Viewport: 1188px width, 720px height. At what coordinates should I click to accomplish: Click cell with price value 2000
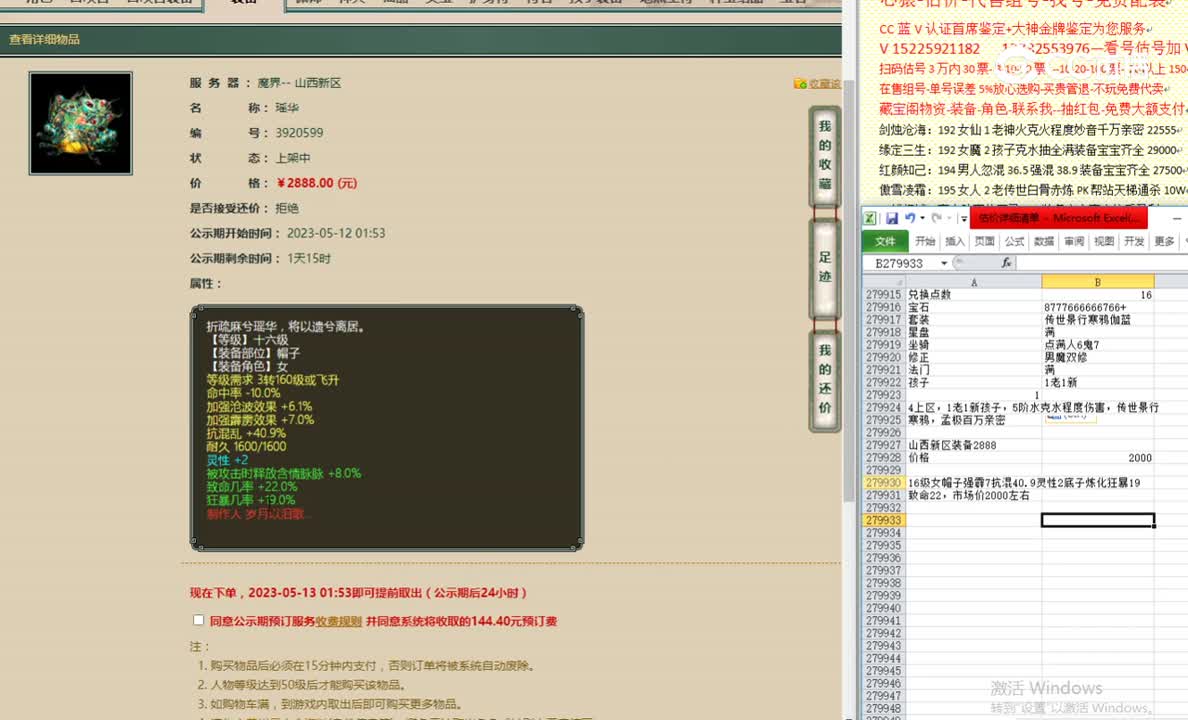click(x=1098, y=458)
